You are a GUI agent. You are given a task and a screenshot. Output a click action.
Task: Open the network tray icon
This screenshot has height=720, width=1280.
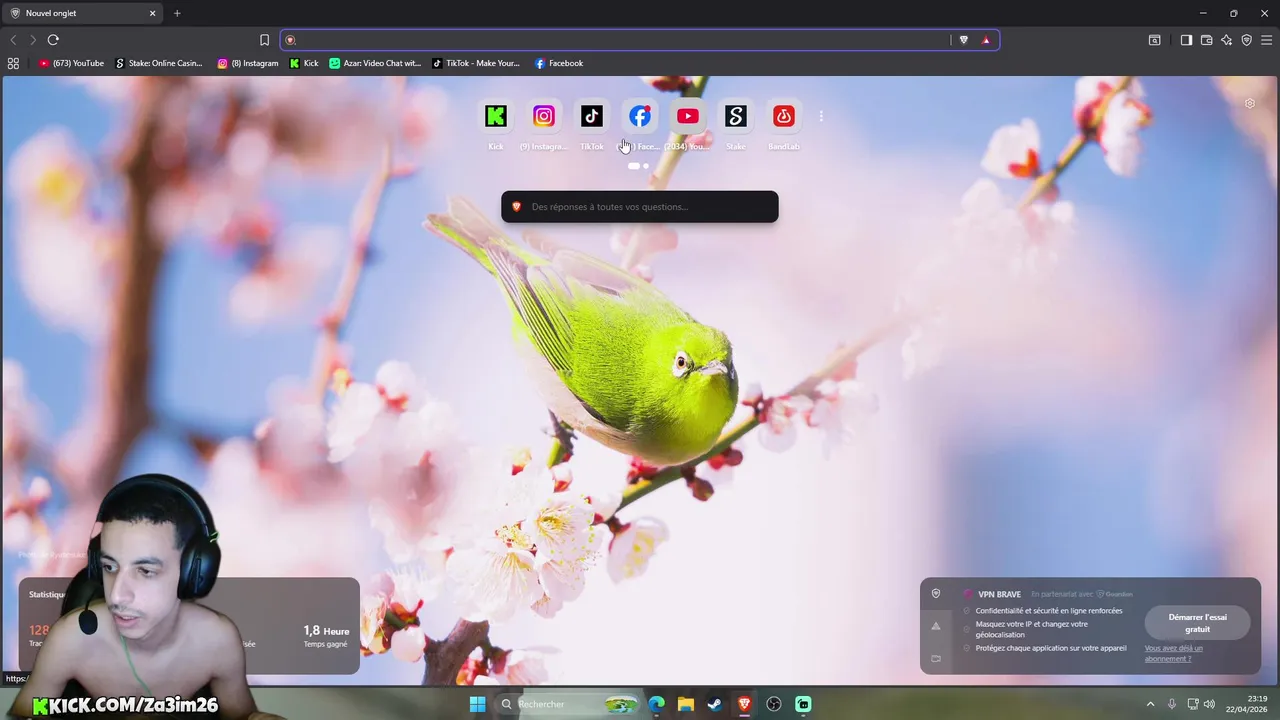[1192, 704]
